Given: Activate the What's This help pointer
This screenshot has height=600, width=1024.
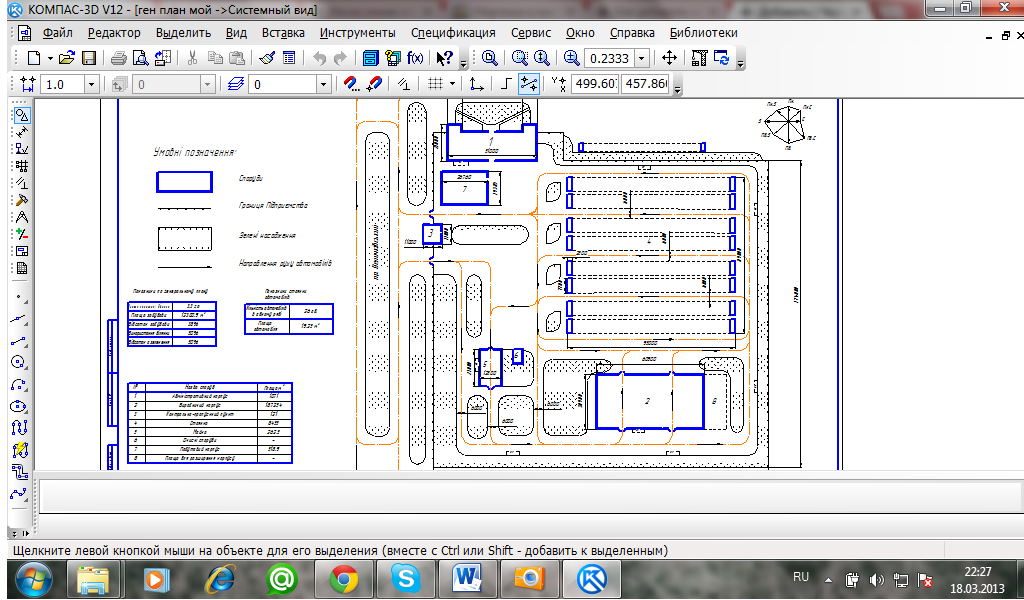Looking at the screenshot, I should point(444,58).
